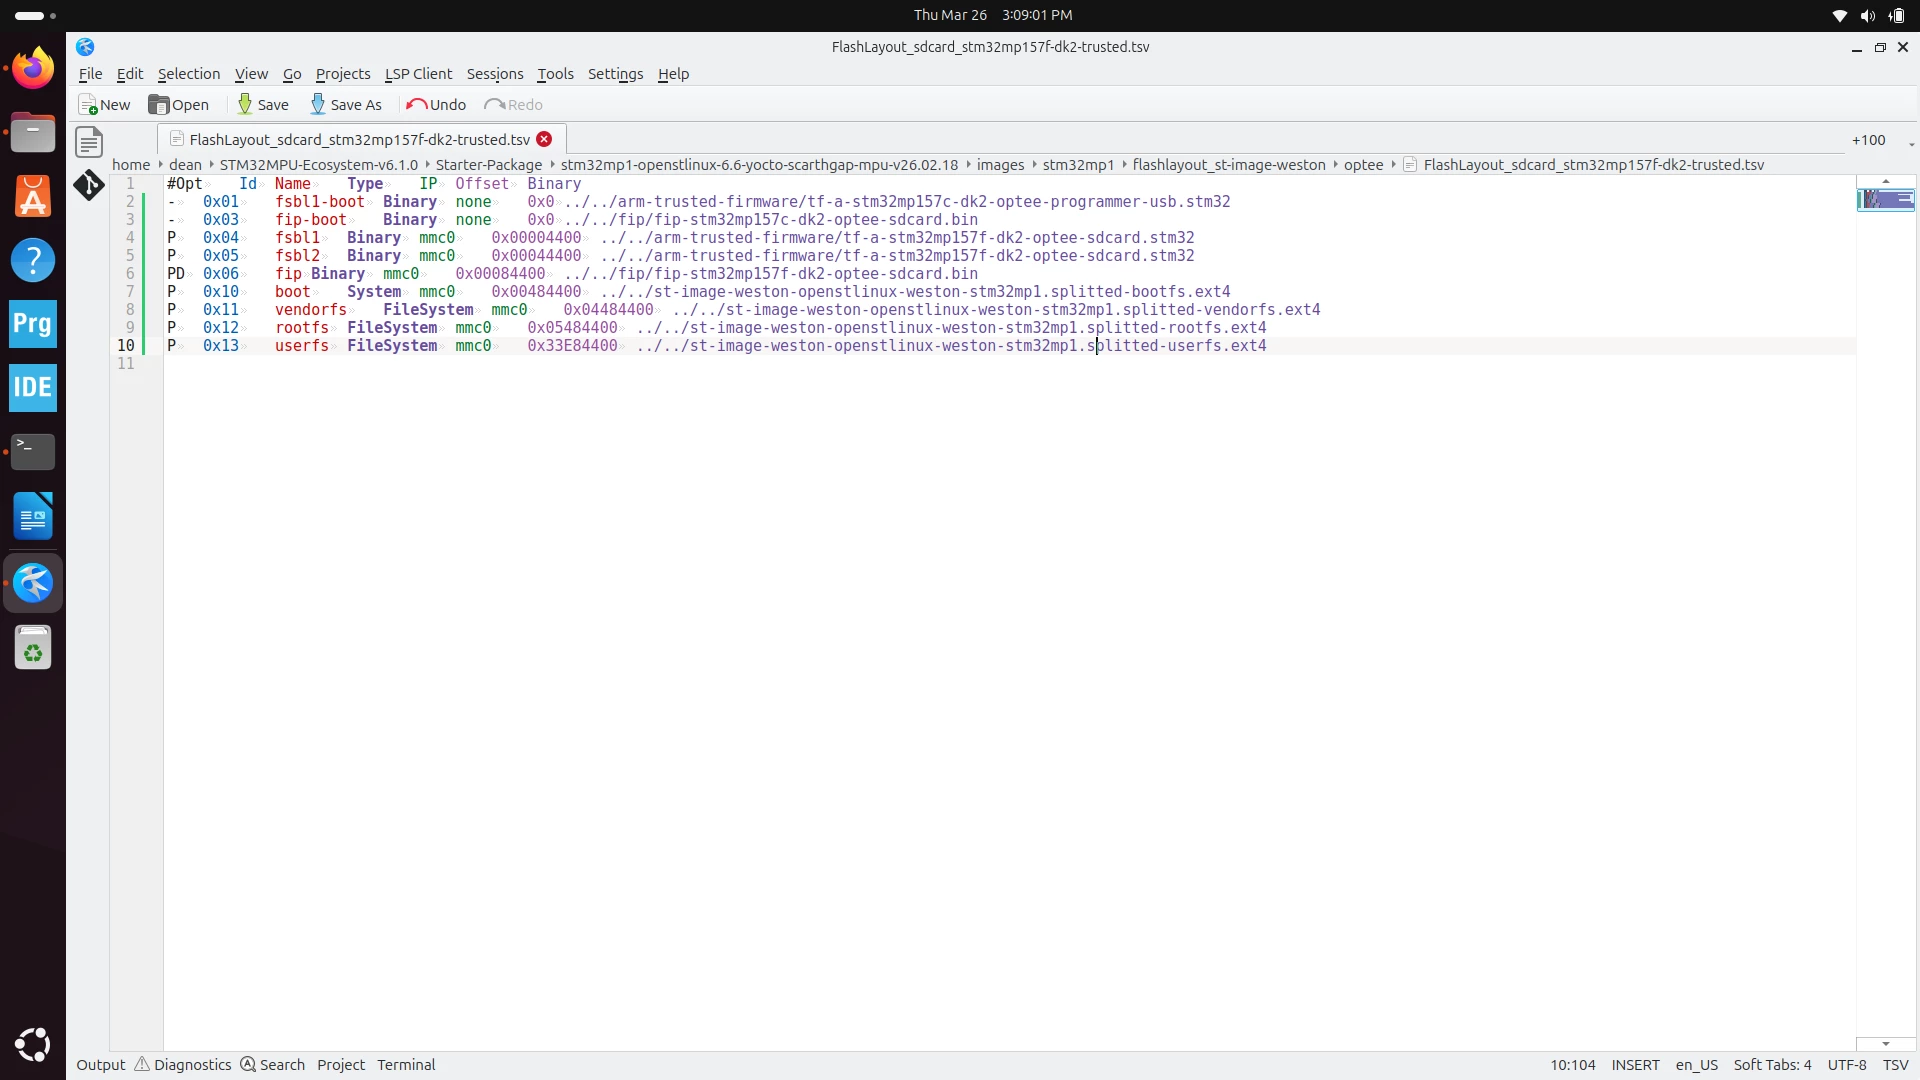Click the stm32mp1 breadcrumb segment

[x=1078, y=165]
